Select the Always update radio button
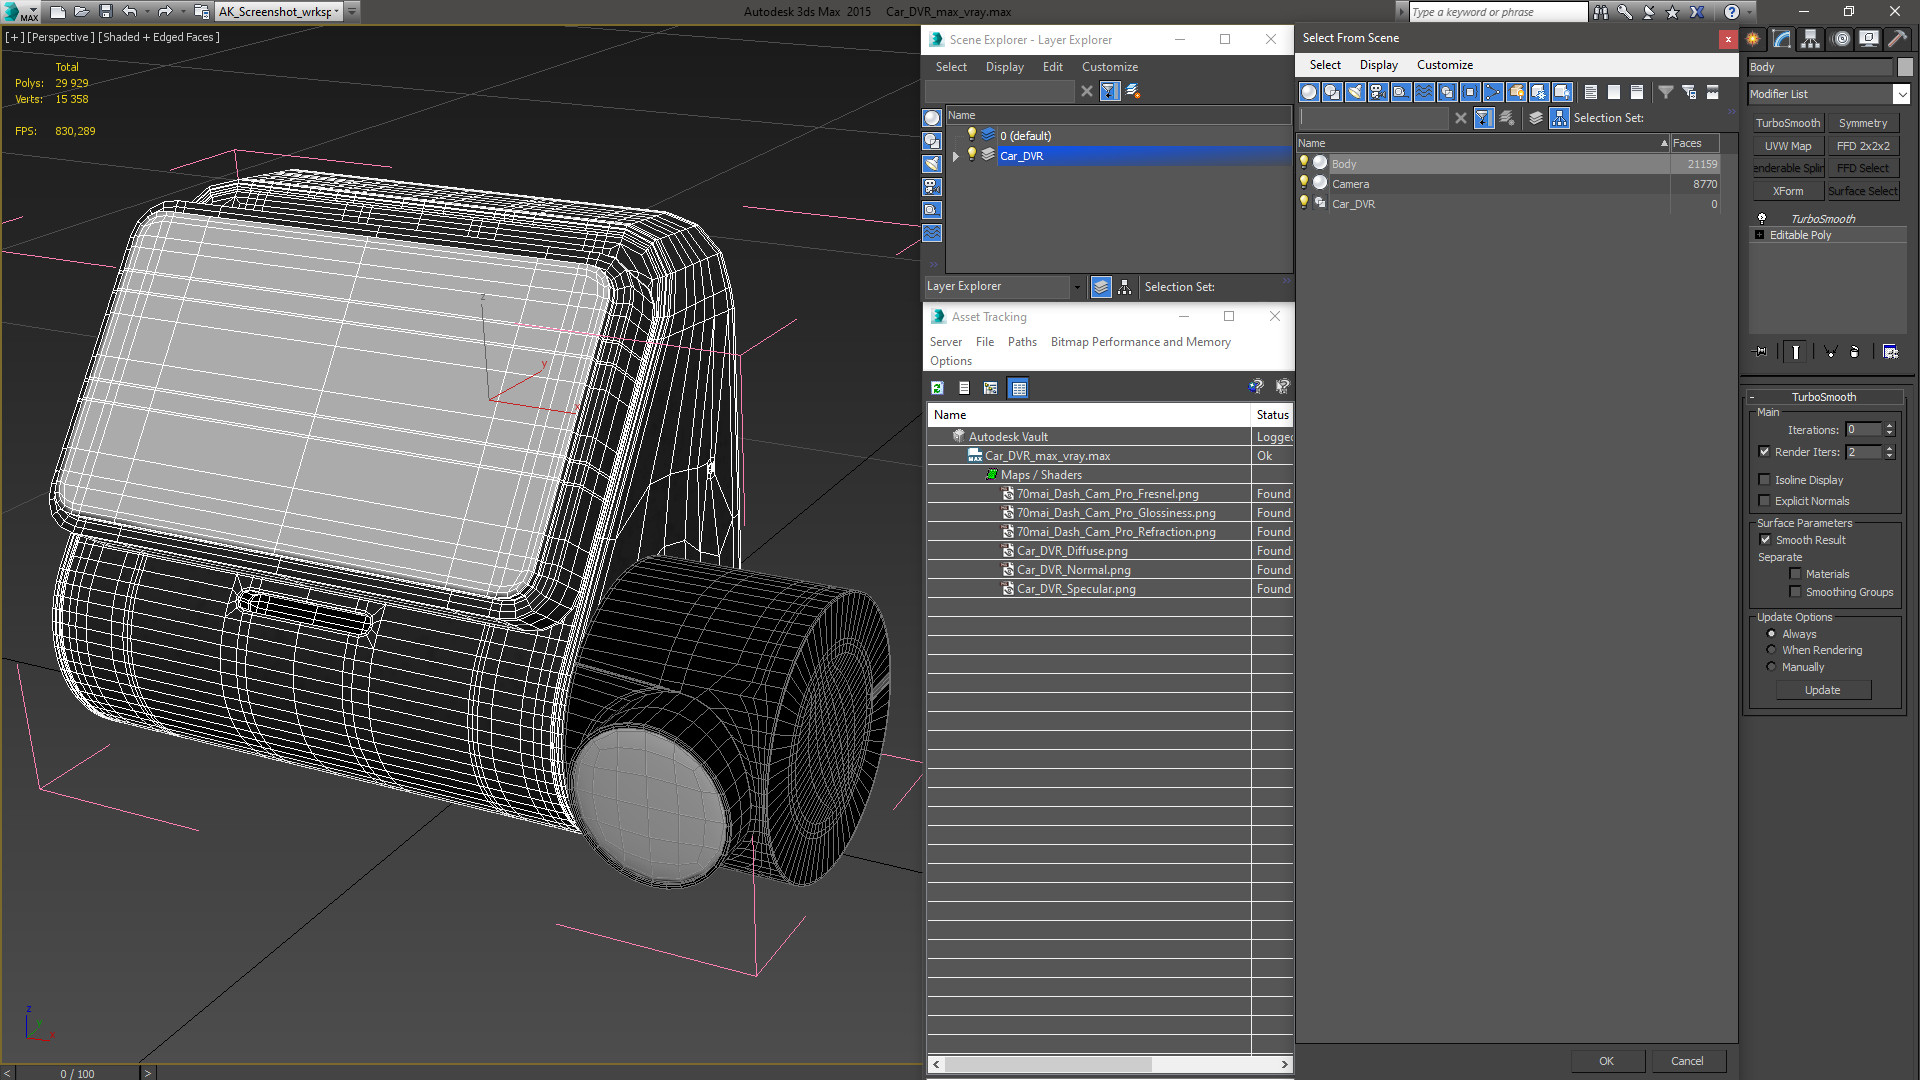This screenshot has height=1080, width=1920. click(x=1772, y=634)
